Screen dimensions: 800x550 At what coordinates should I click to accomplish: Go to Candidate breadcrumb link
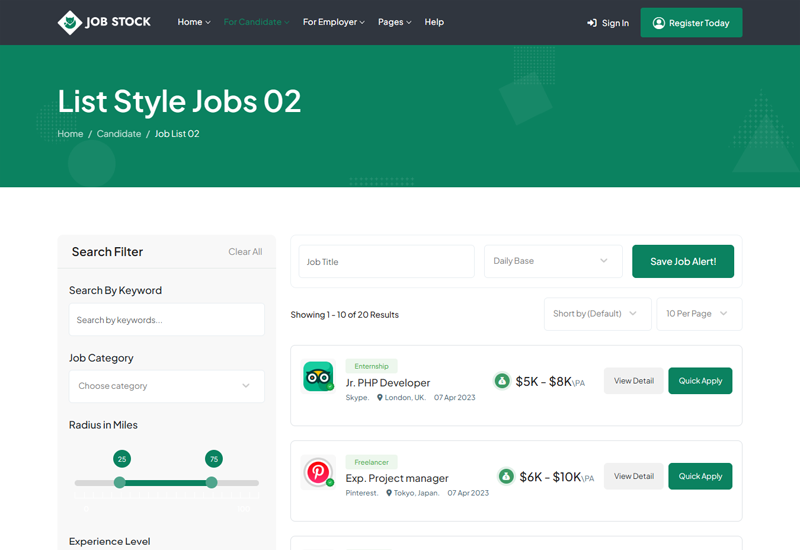click(x=119, y=134)
